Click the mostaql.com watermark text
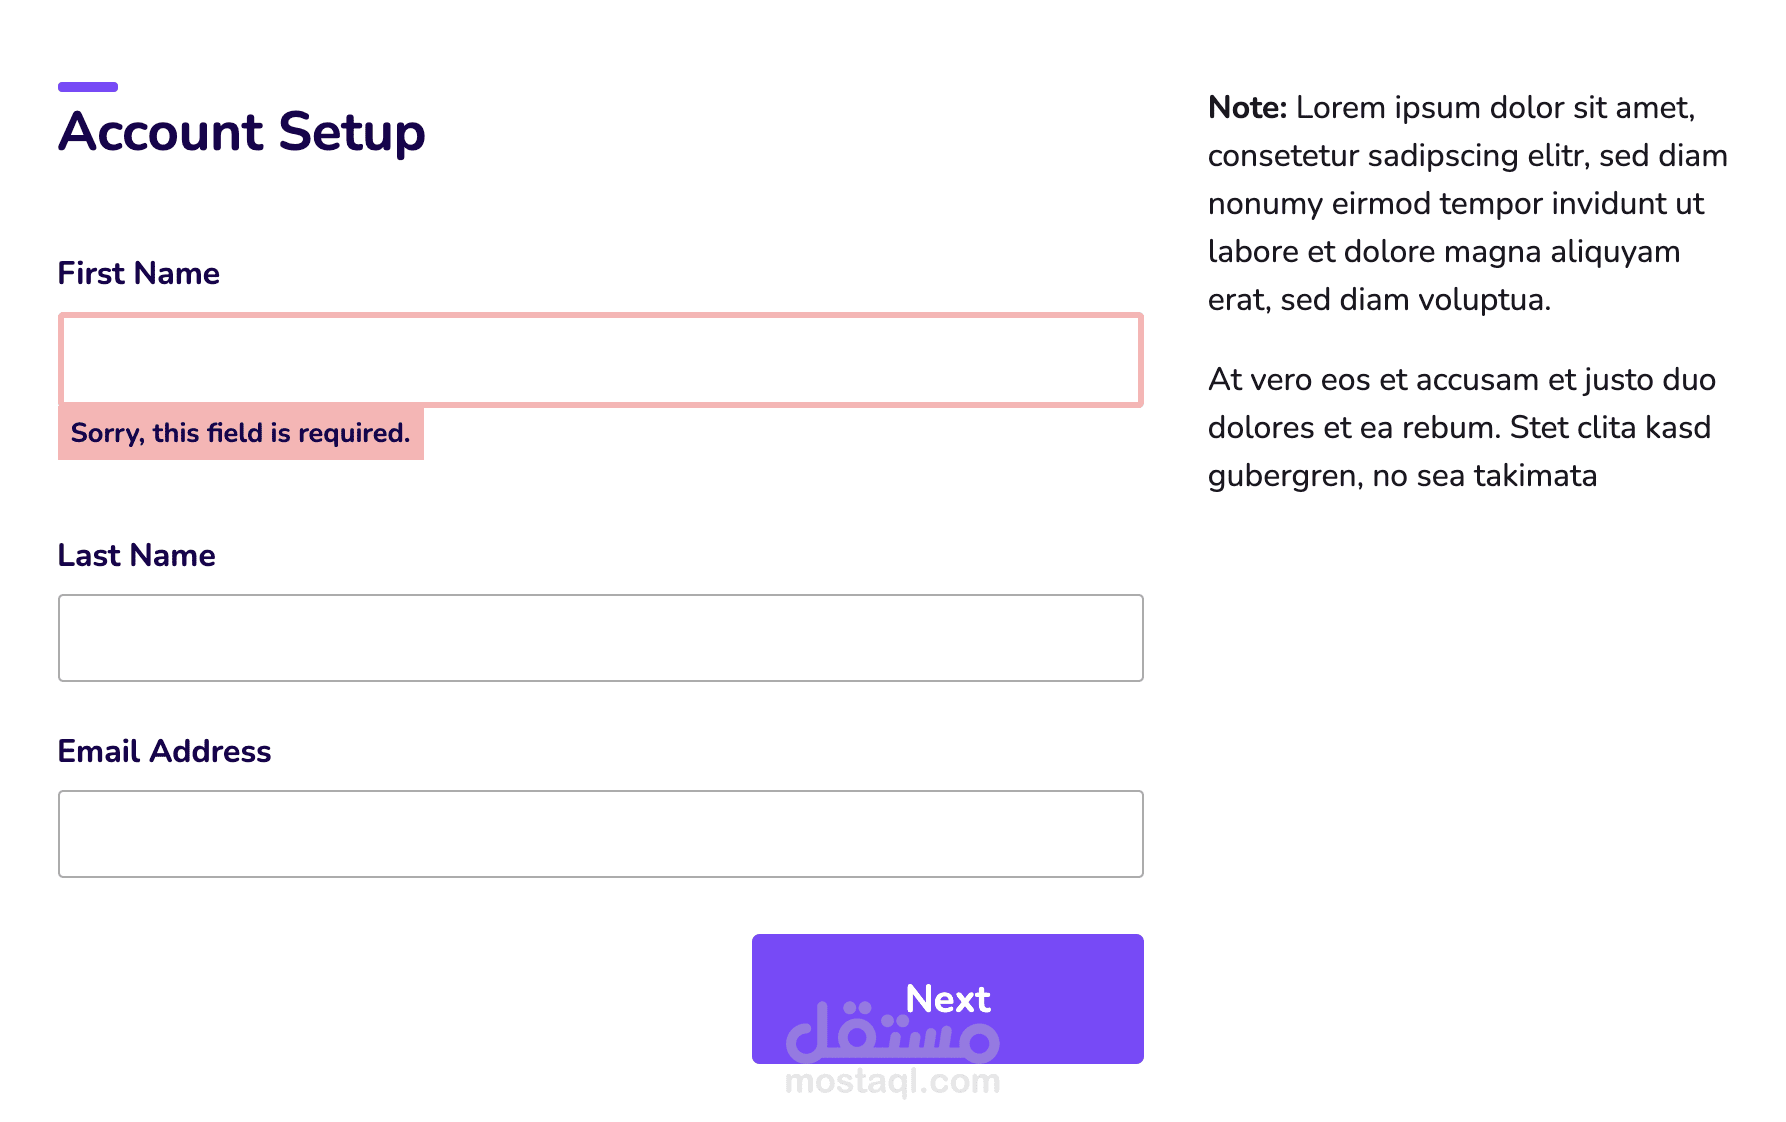Viewport: 1786px width, 1122px height. click(892, 1082)
